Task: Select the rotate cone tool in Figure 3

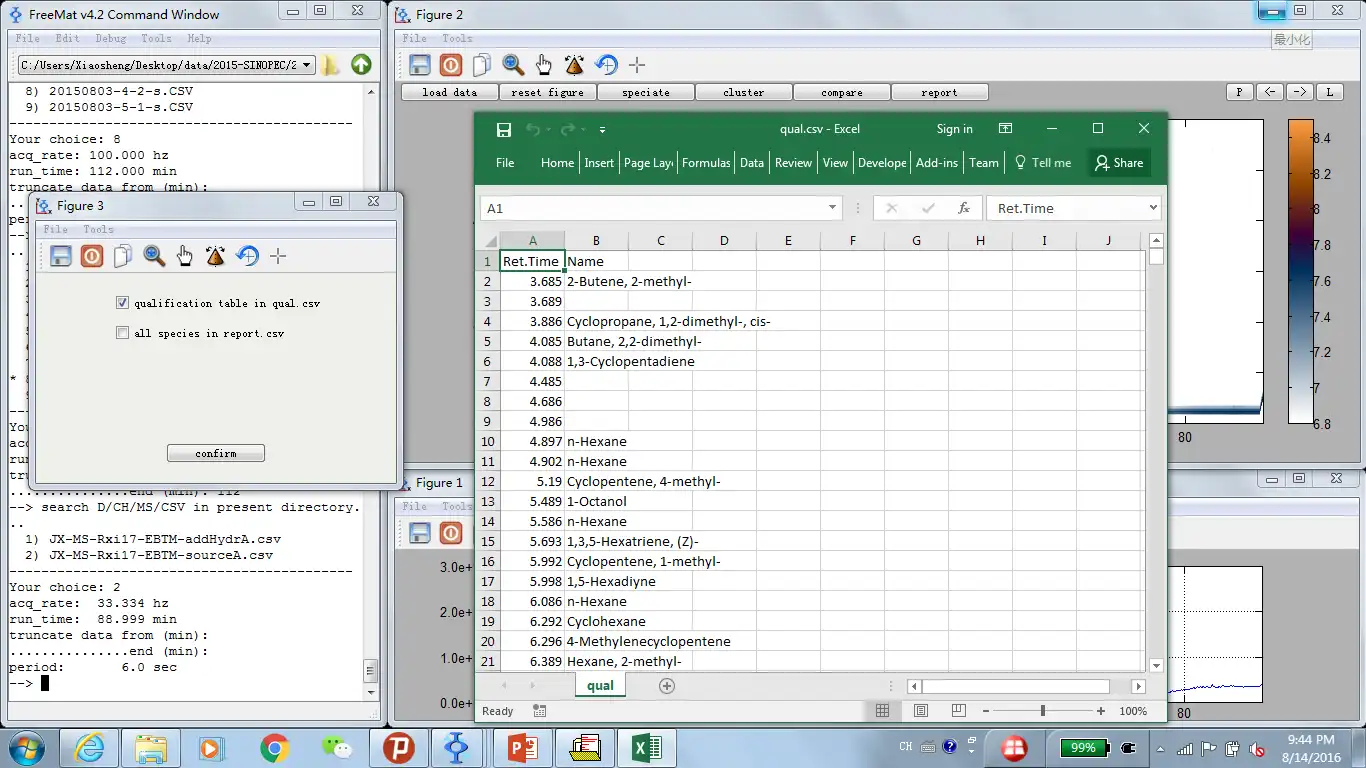Action: pyautogui.click(x=216, y=256)
